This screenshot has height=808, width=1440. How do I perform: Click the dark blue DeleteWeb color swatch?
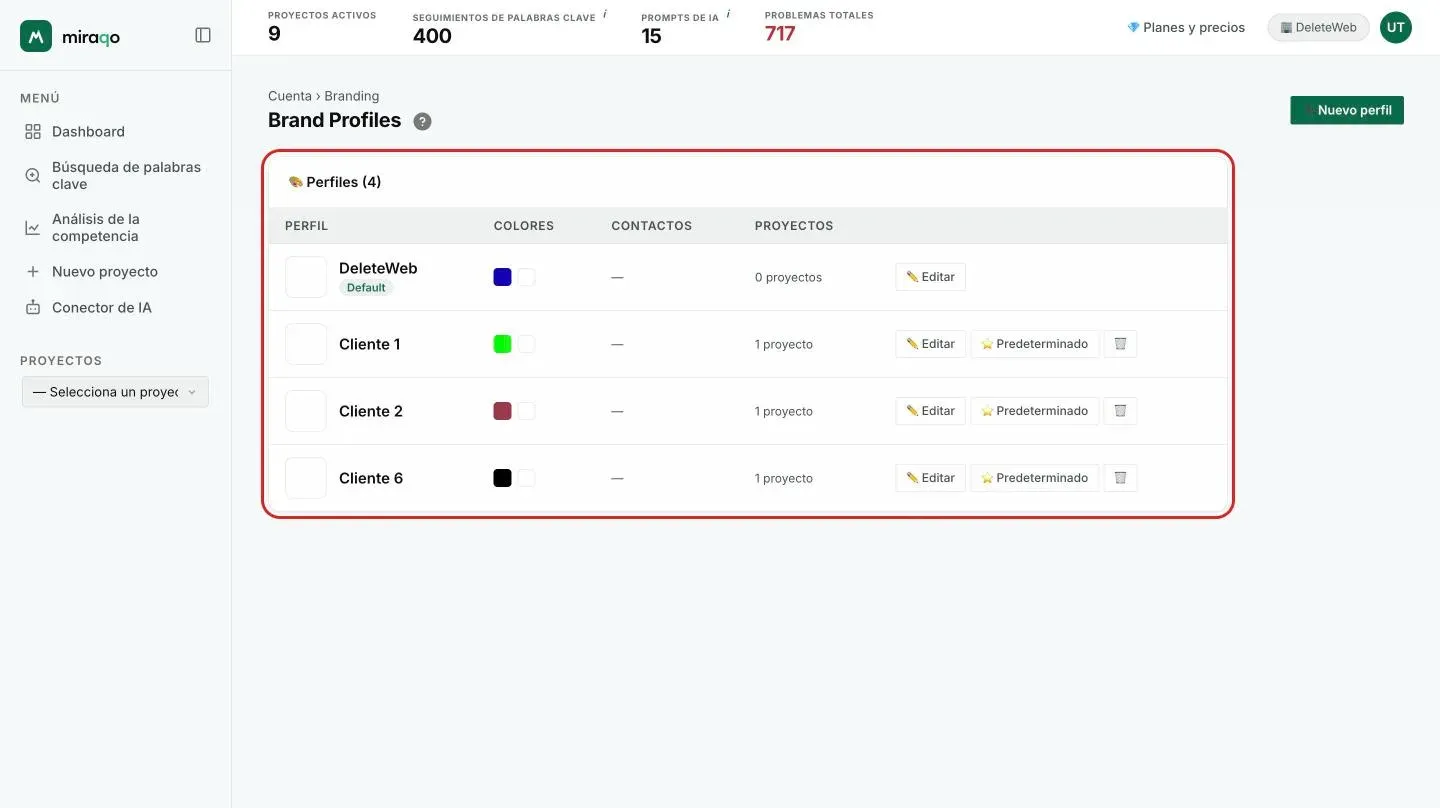click(x=503, y=277)
